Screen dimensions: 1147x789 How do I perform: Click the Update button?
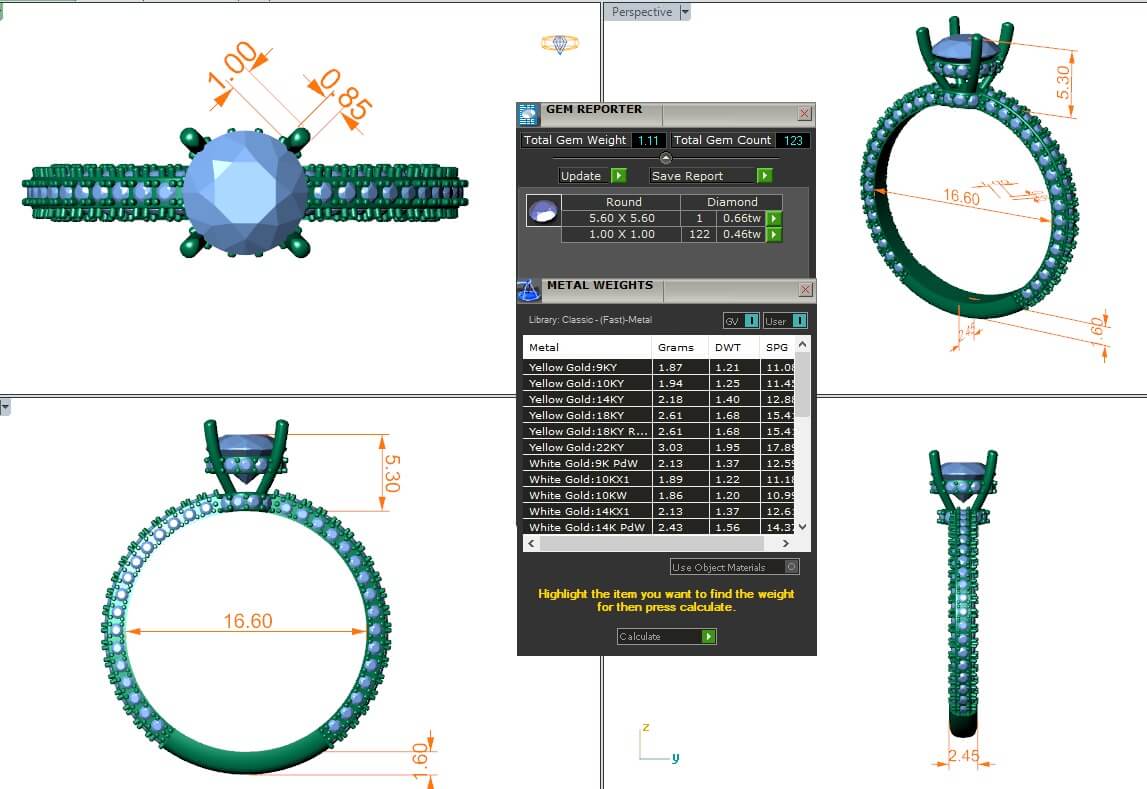pyautogui.click(x=582, y=176)
